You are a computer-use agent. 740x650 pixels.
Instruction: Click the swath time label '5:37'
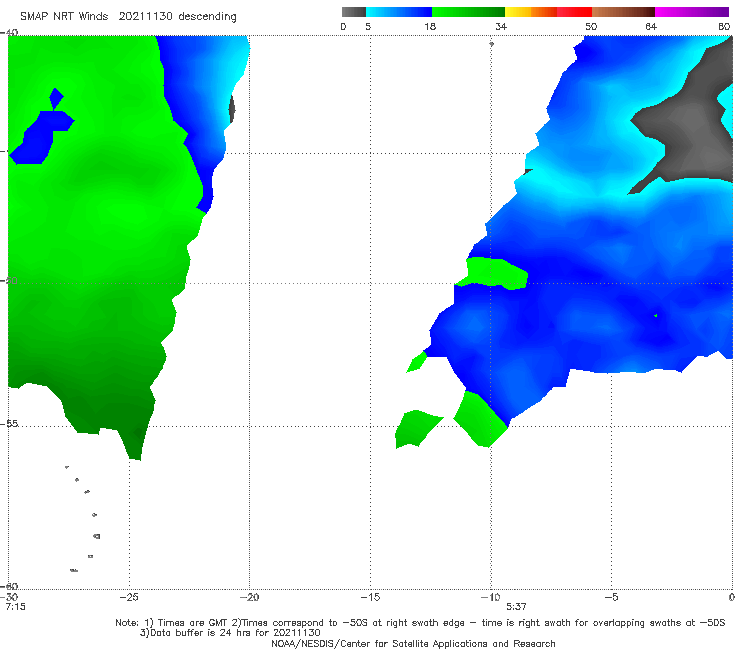click(516, 607)
